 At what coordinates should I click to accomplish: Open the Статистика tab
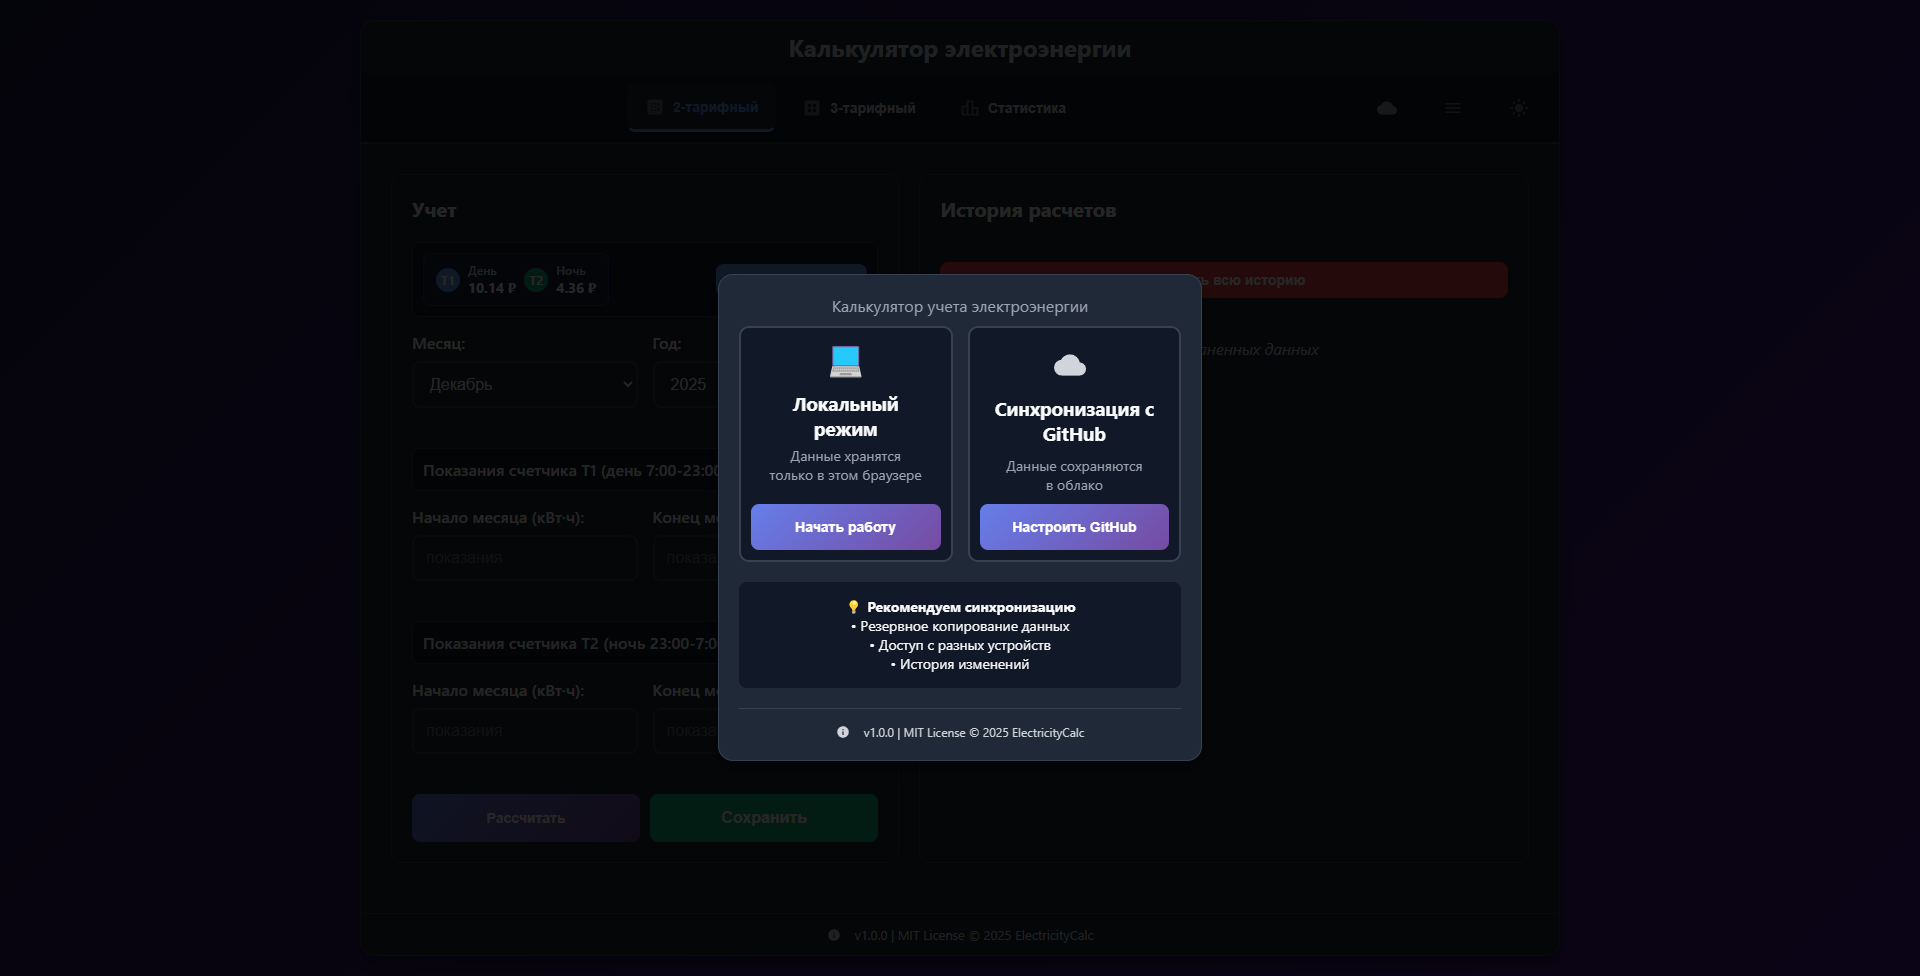point(1014,108)
